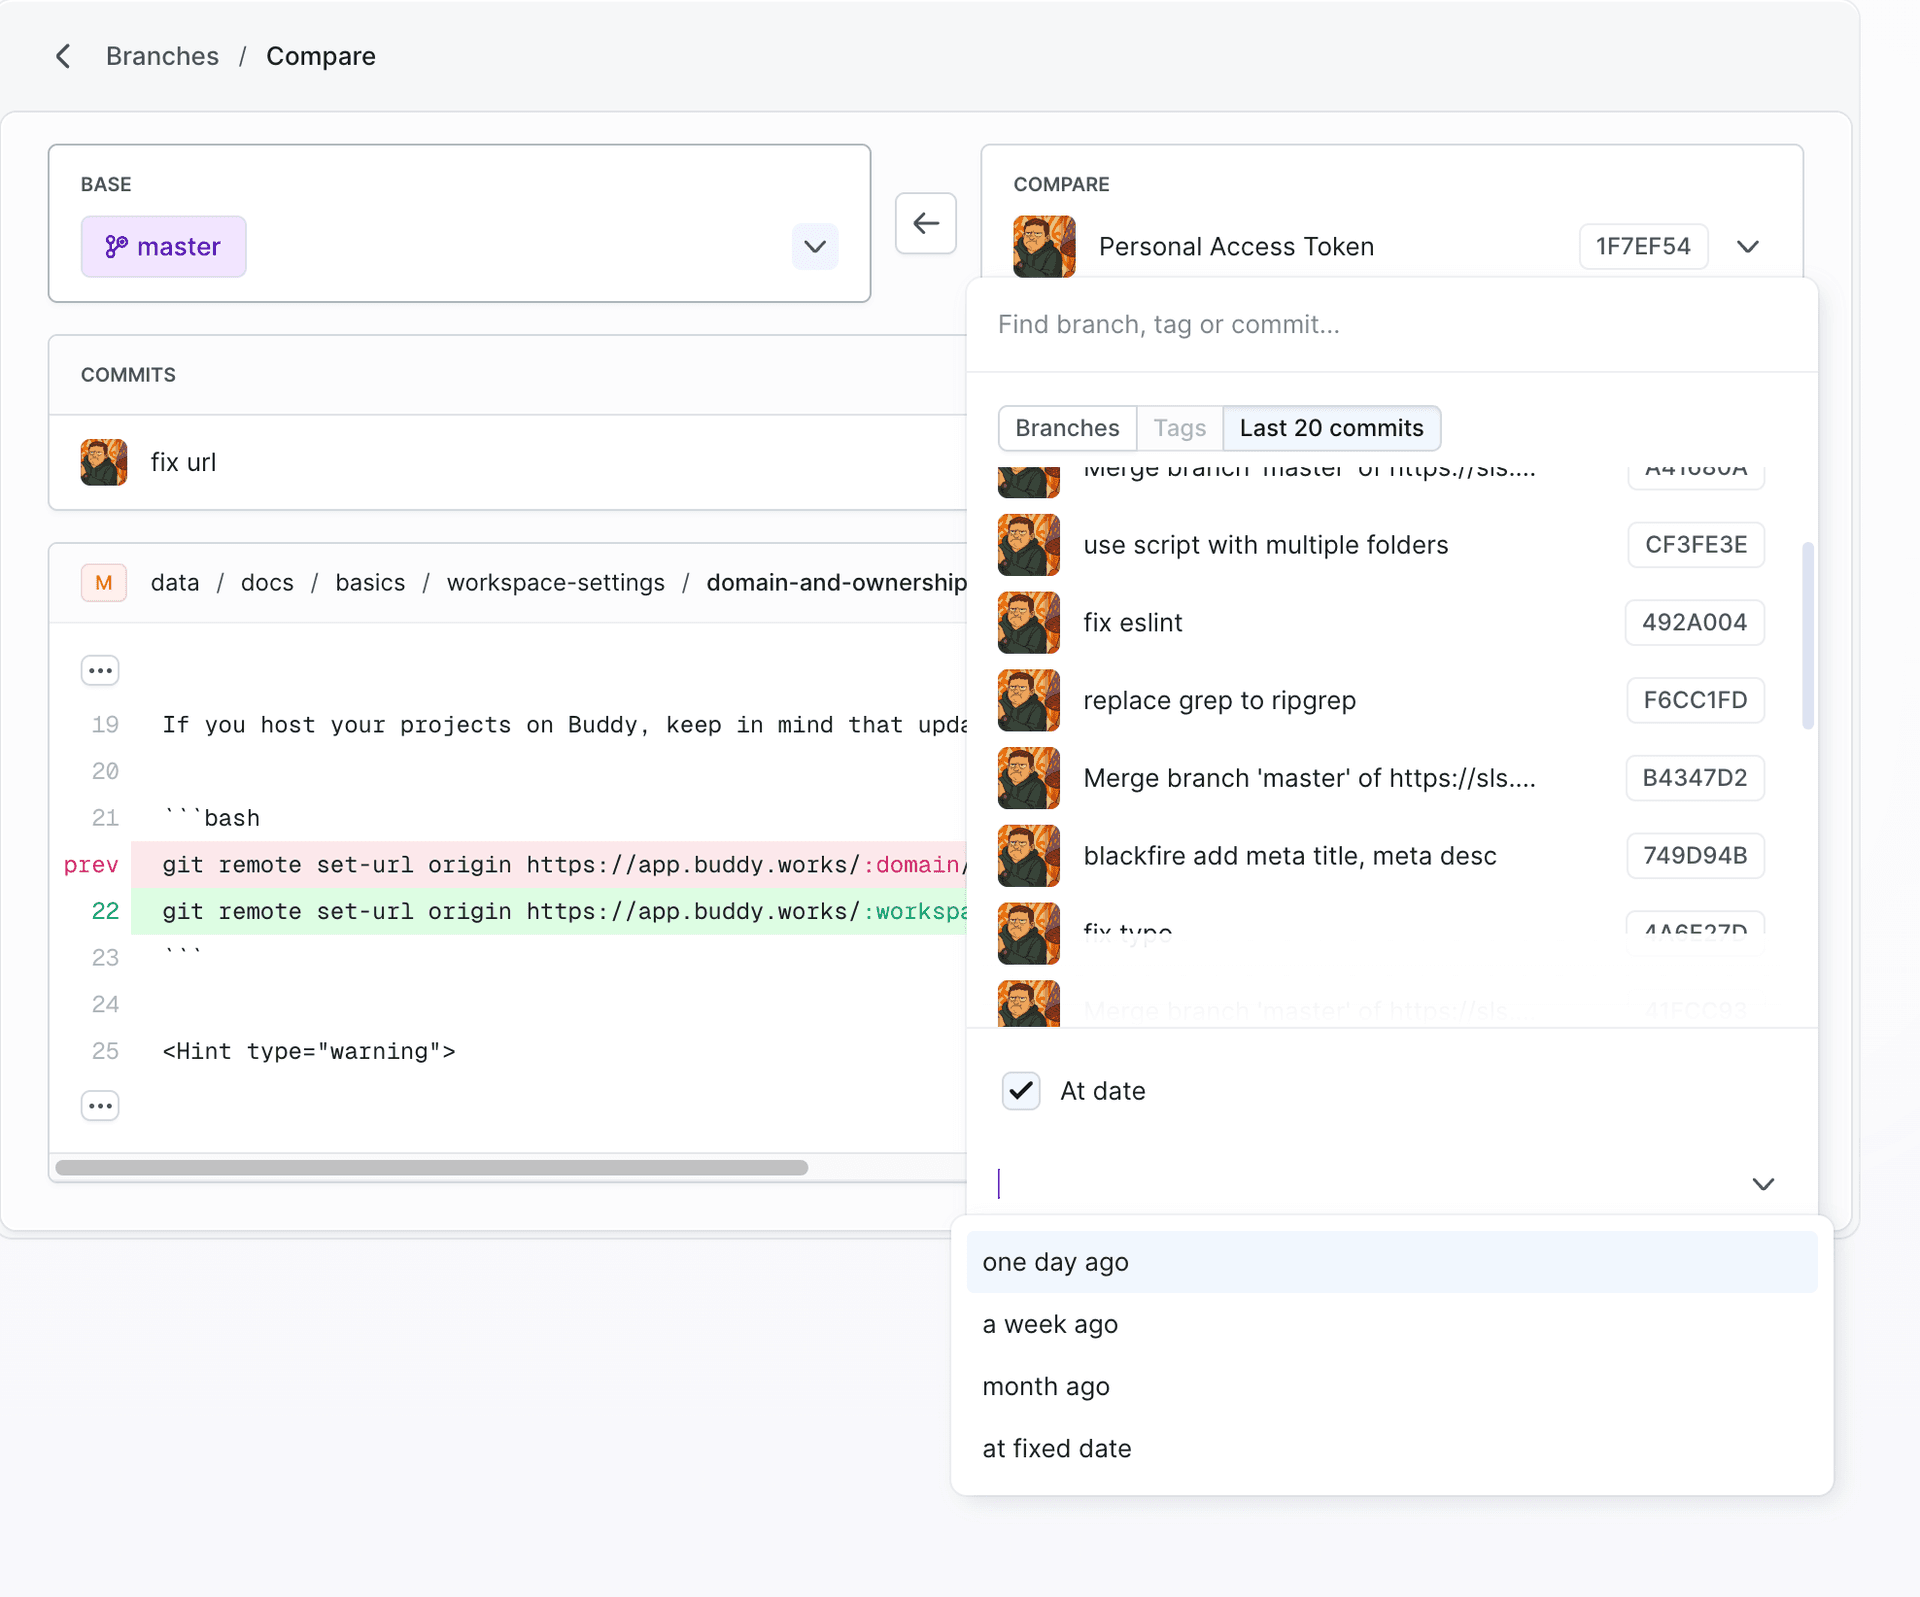Click the F6CC1FD hash badge
Image resolution: width=1920 pixels, height=1597 pixels.
tap(1695, 701)
